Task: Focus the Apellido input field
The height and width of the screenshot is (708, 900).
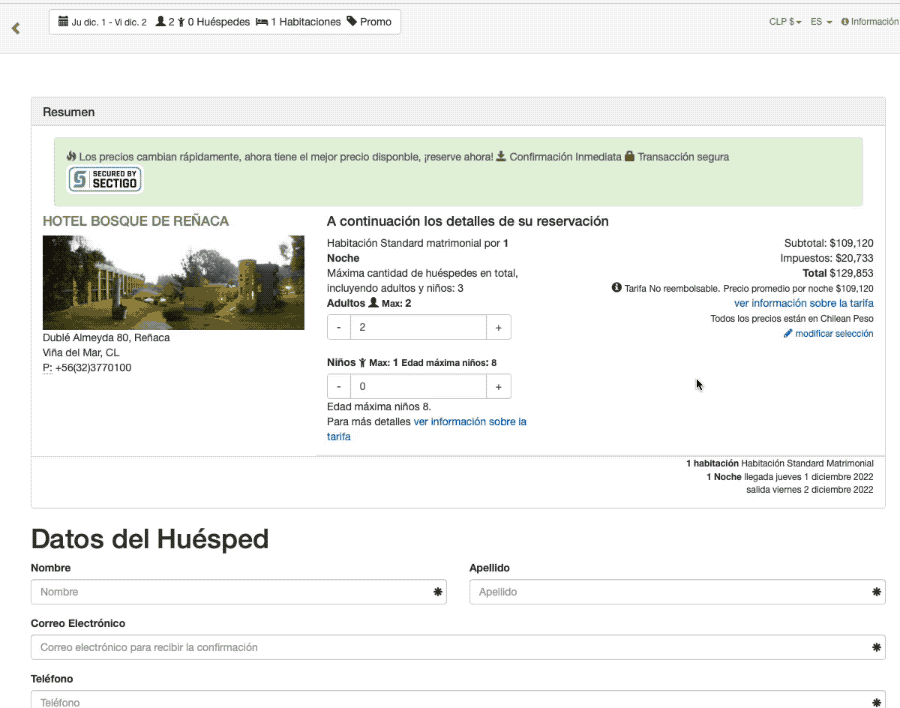Action: click(677, 592)
